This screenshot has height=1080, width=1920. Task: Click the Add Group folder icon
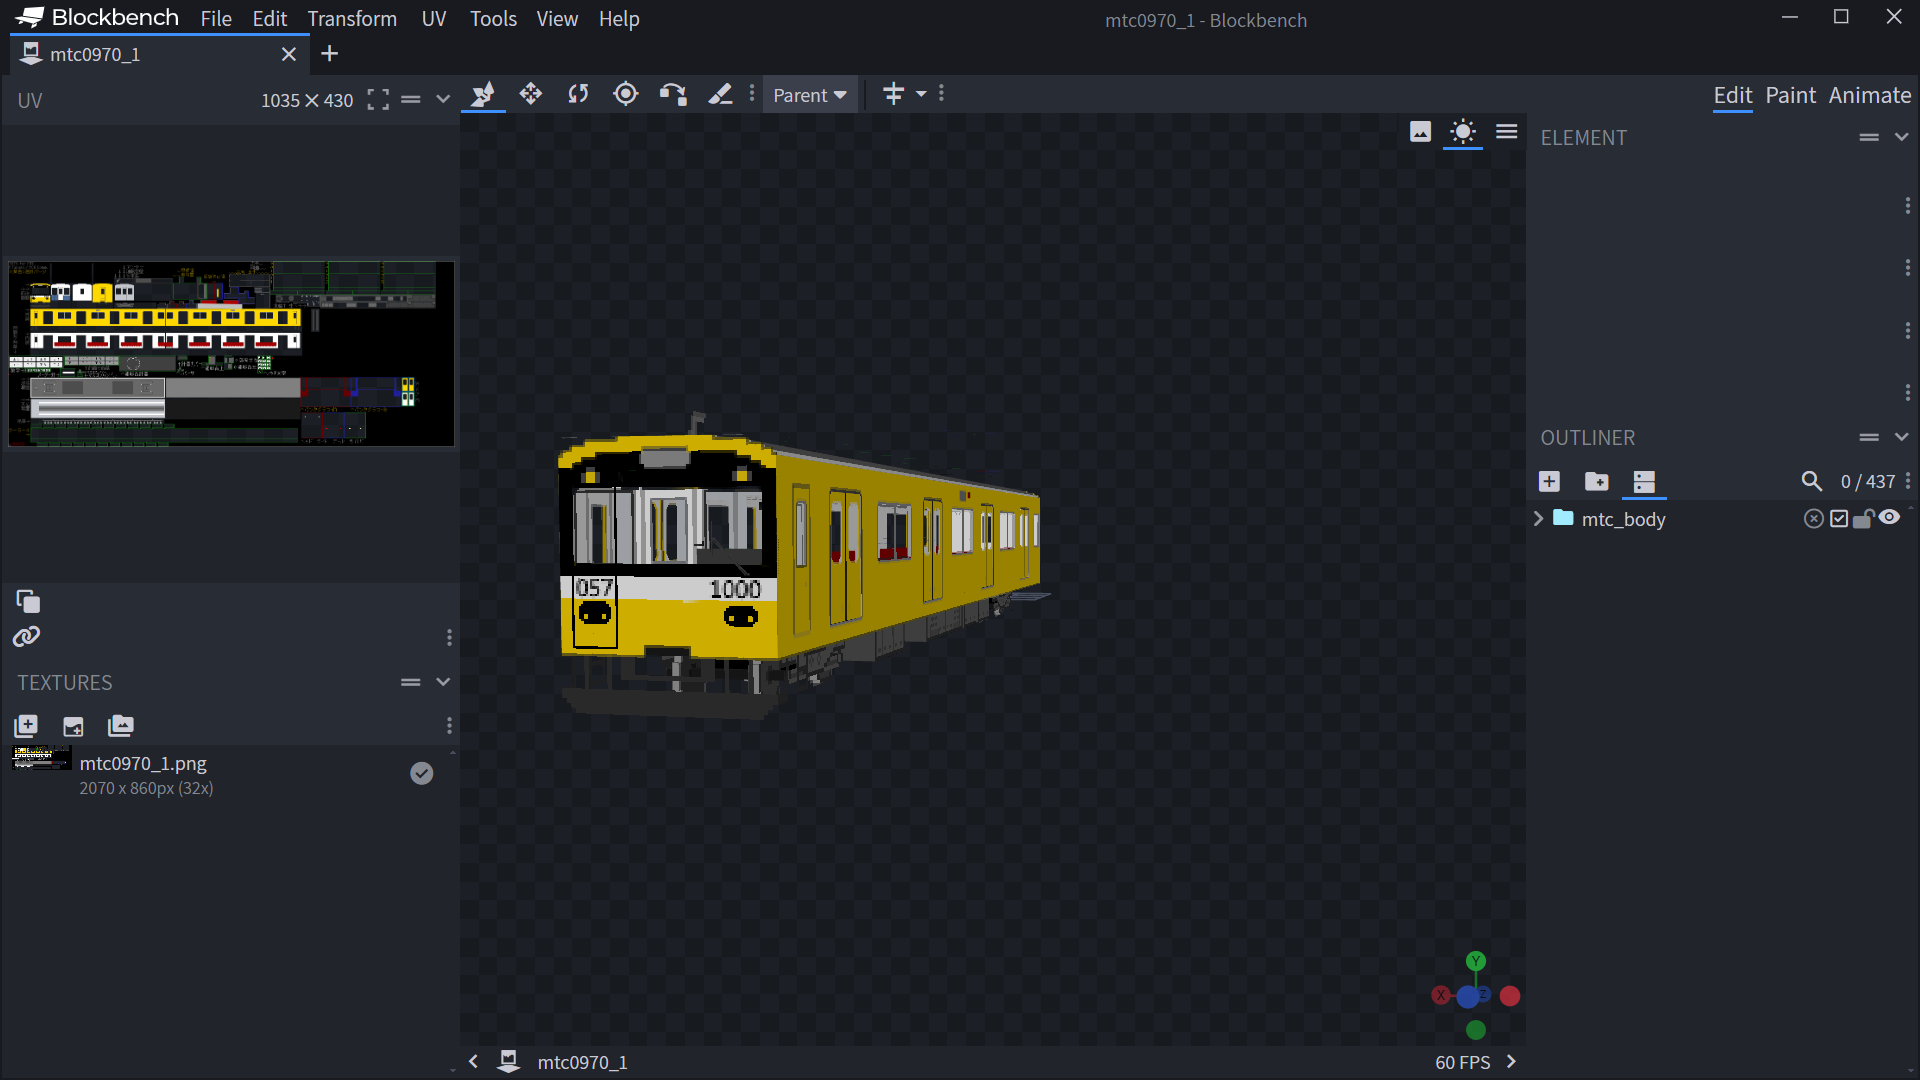(x=1597, y=482)
